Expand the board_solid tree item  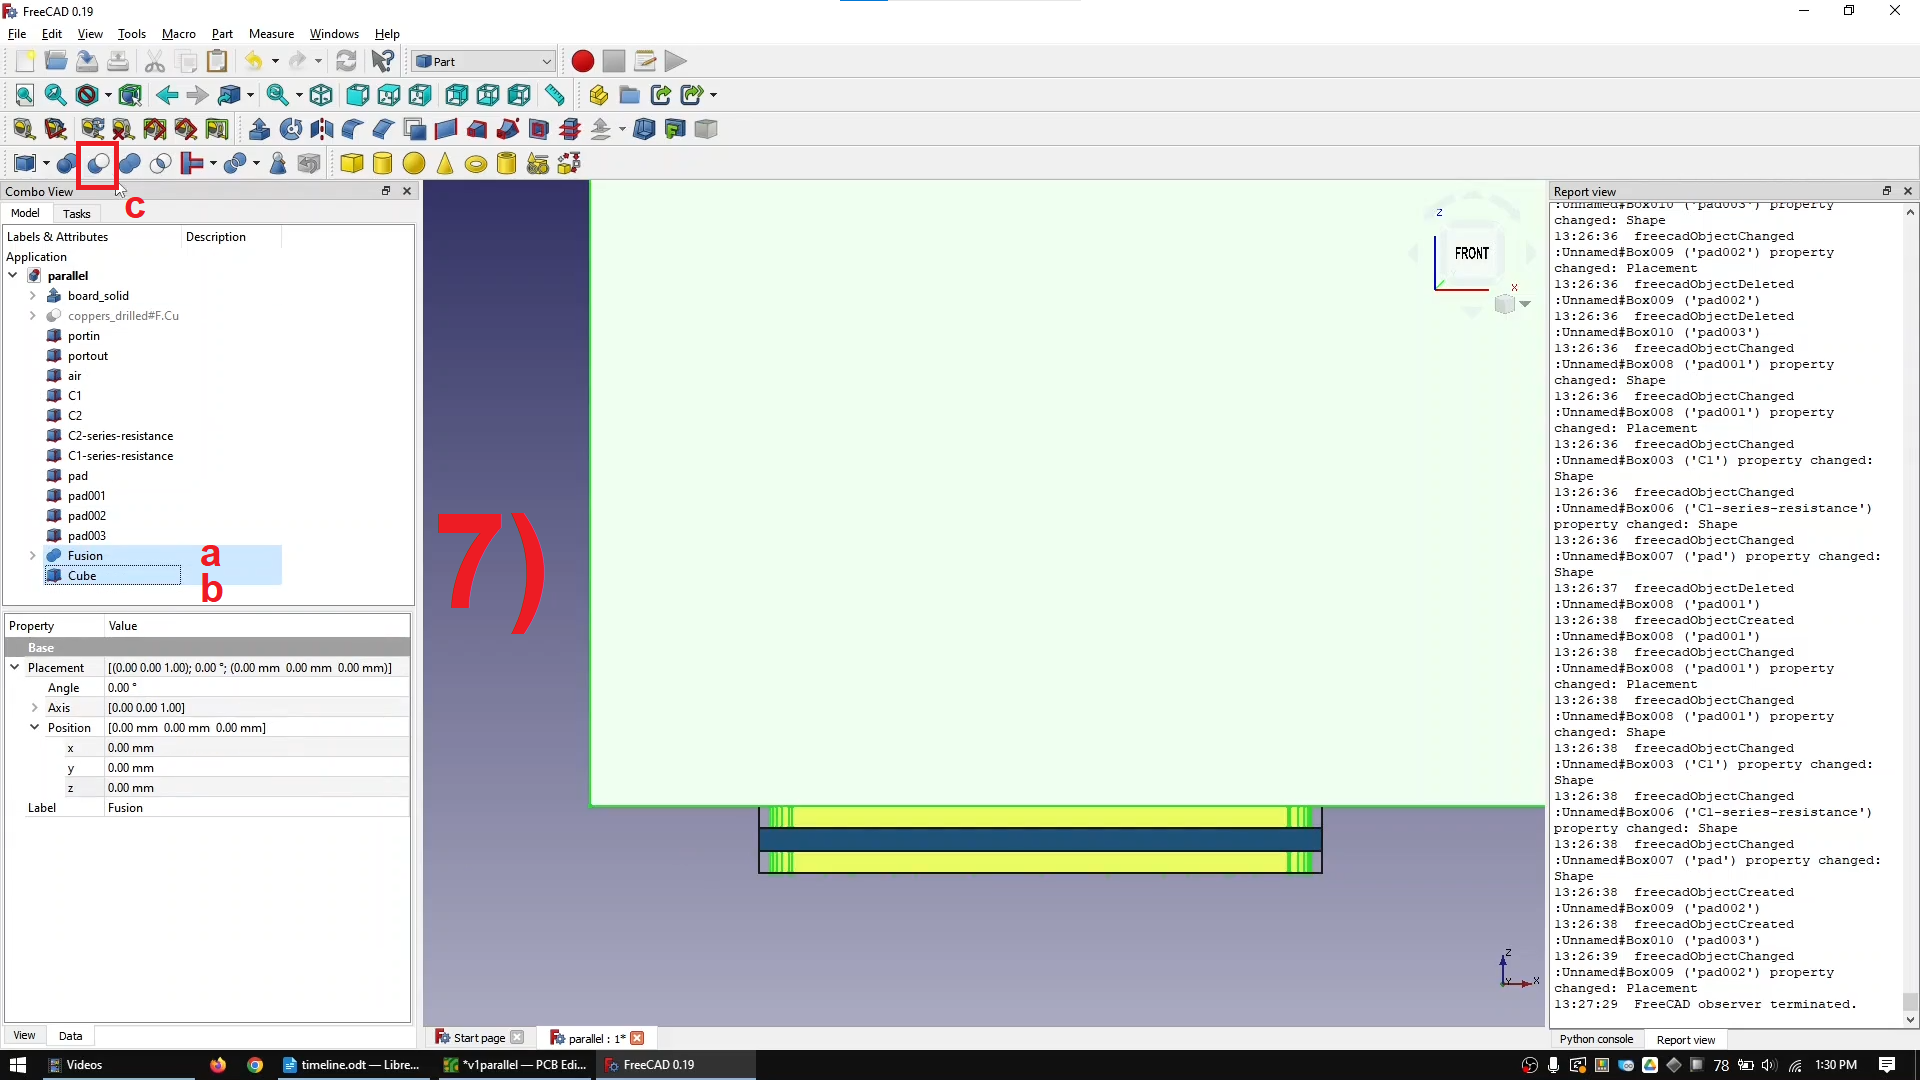pyautogui.click(x=31, y=295)
